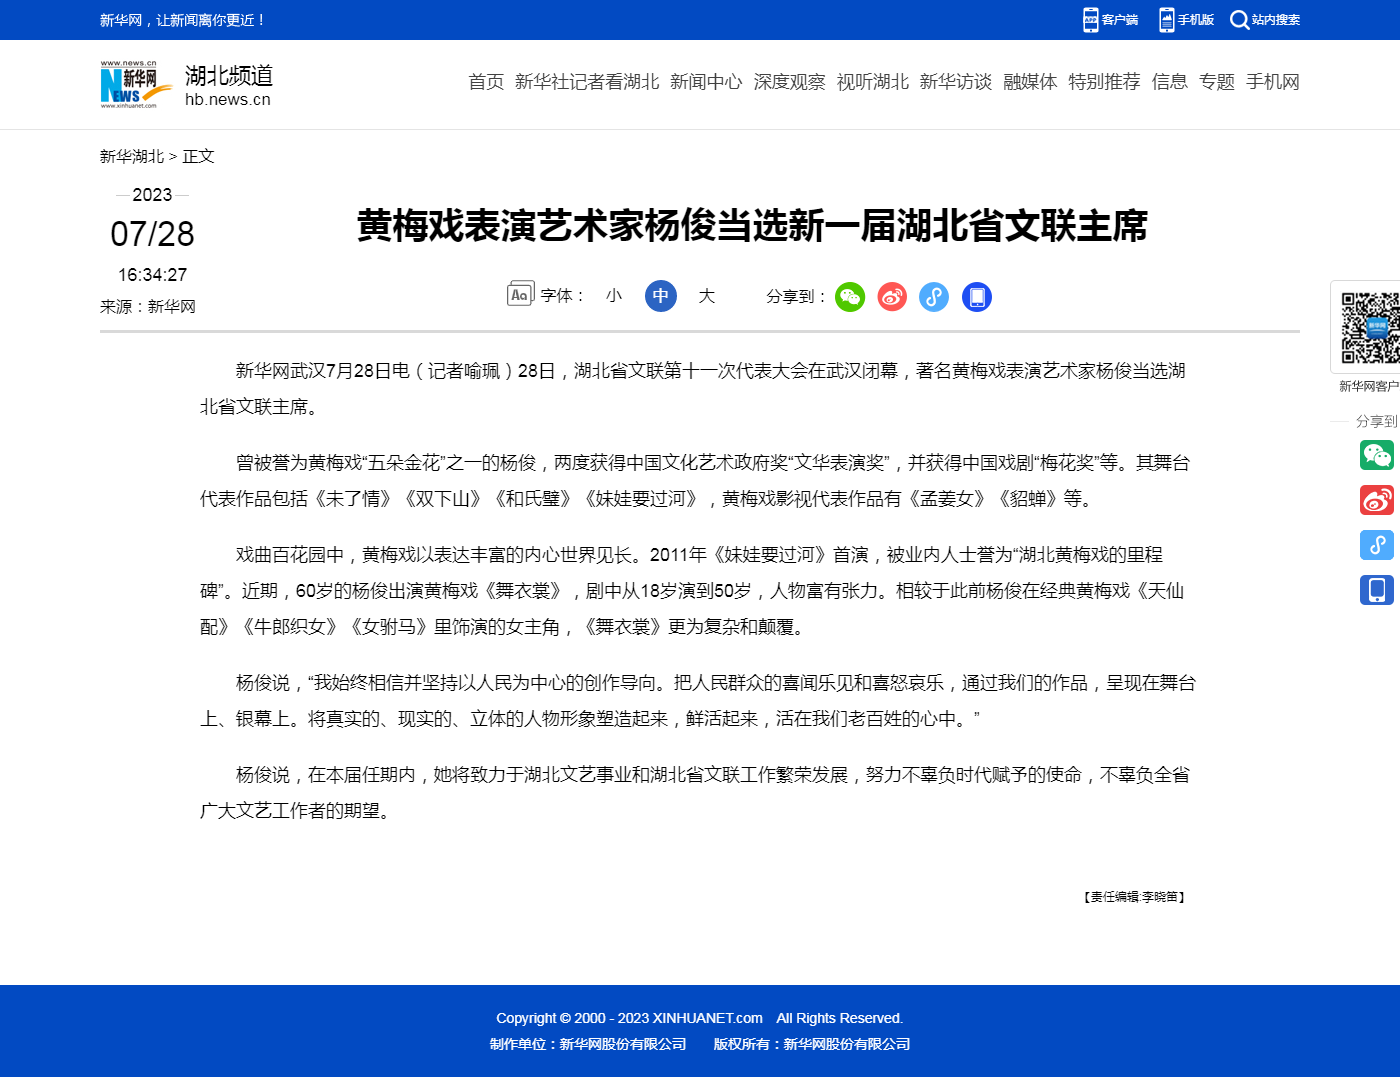Select medium font size 中
Screen dimensions: 1400x1077
(x=661, y=296)
